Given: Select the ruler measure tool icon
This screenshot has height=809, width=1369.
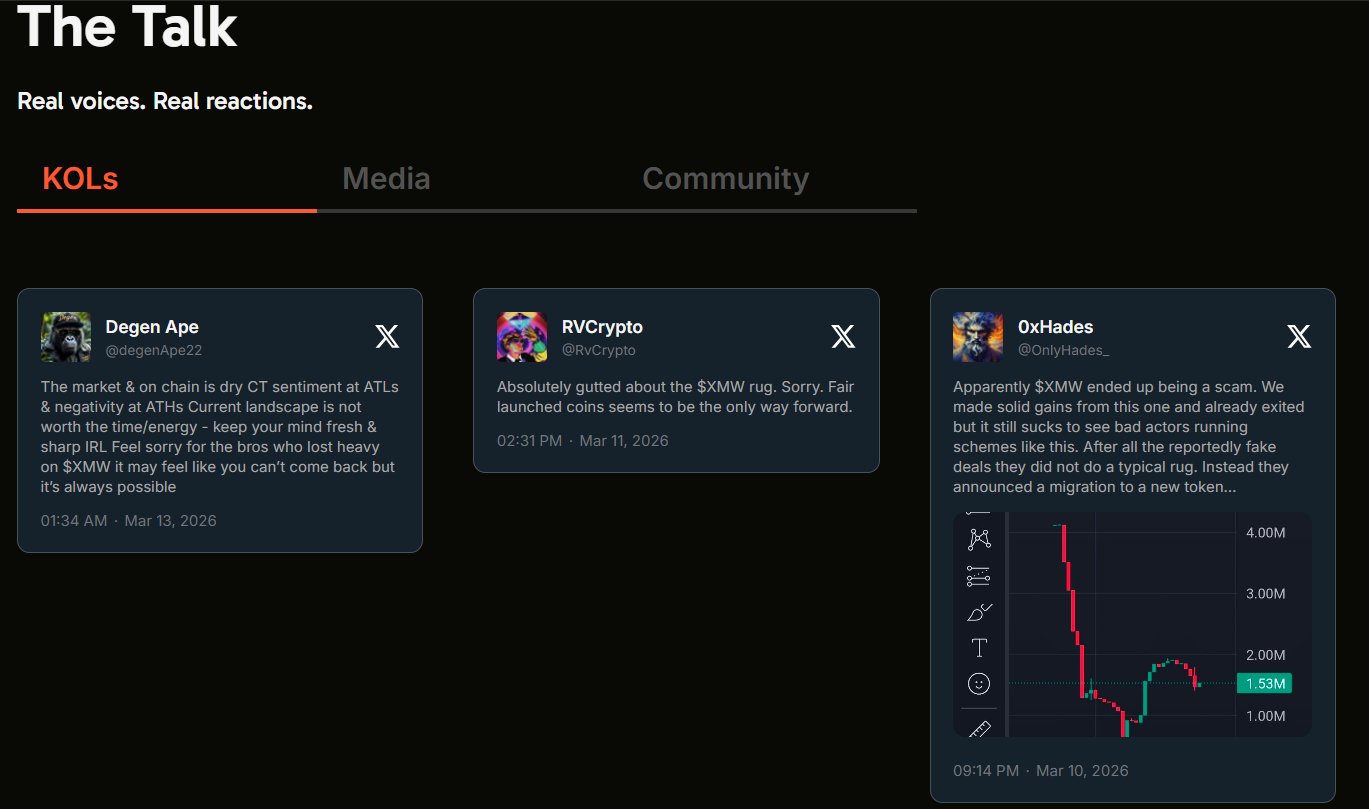Looking at the screenshot, I should tap(979, 729).
